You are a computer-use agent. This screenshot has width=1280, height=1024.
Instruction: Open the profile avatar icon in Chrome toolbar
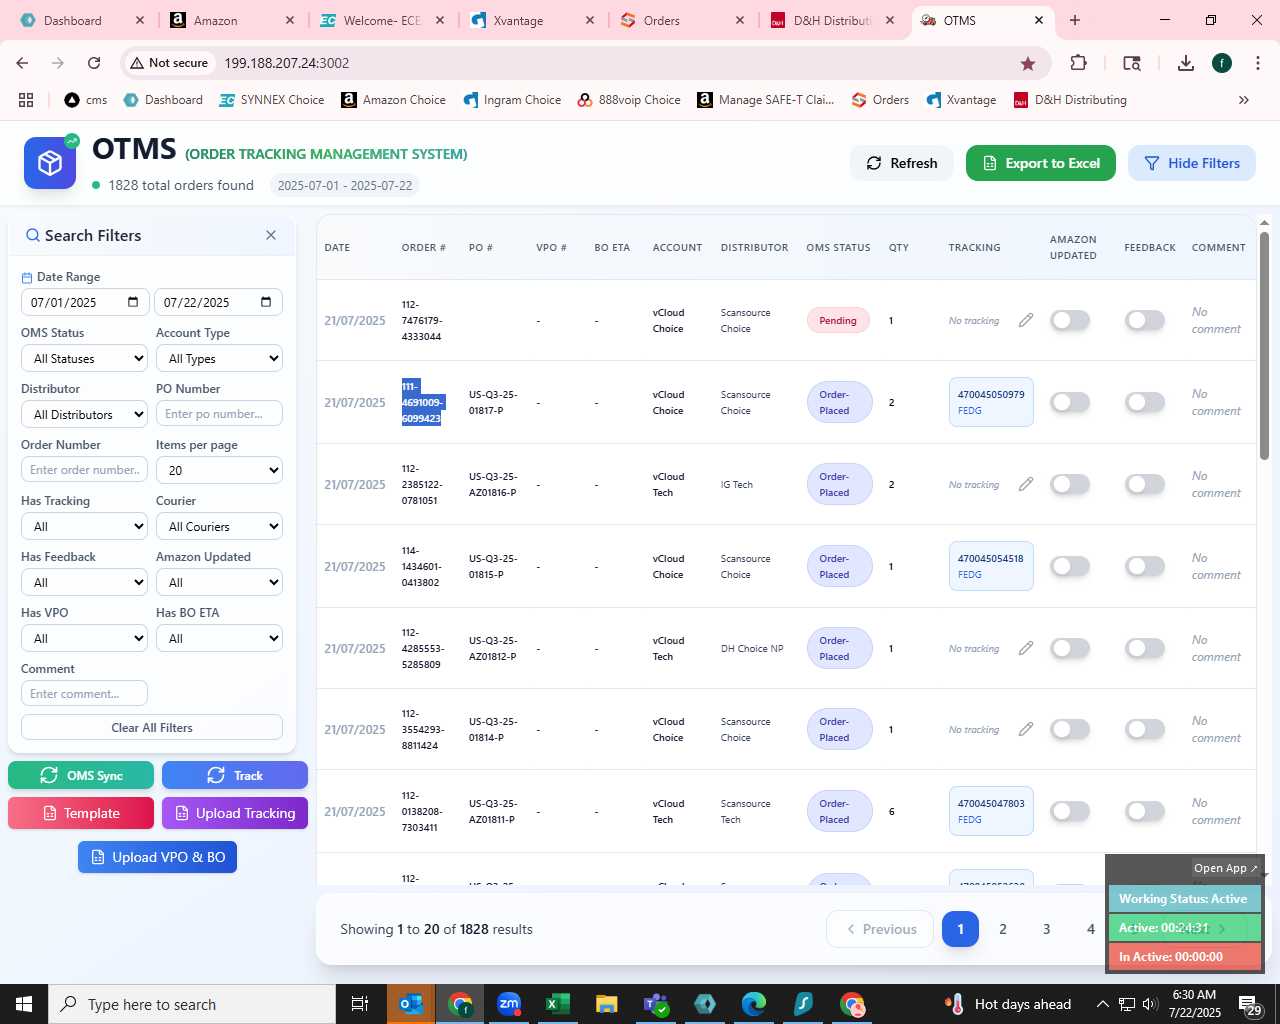click(1222, 63)
